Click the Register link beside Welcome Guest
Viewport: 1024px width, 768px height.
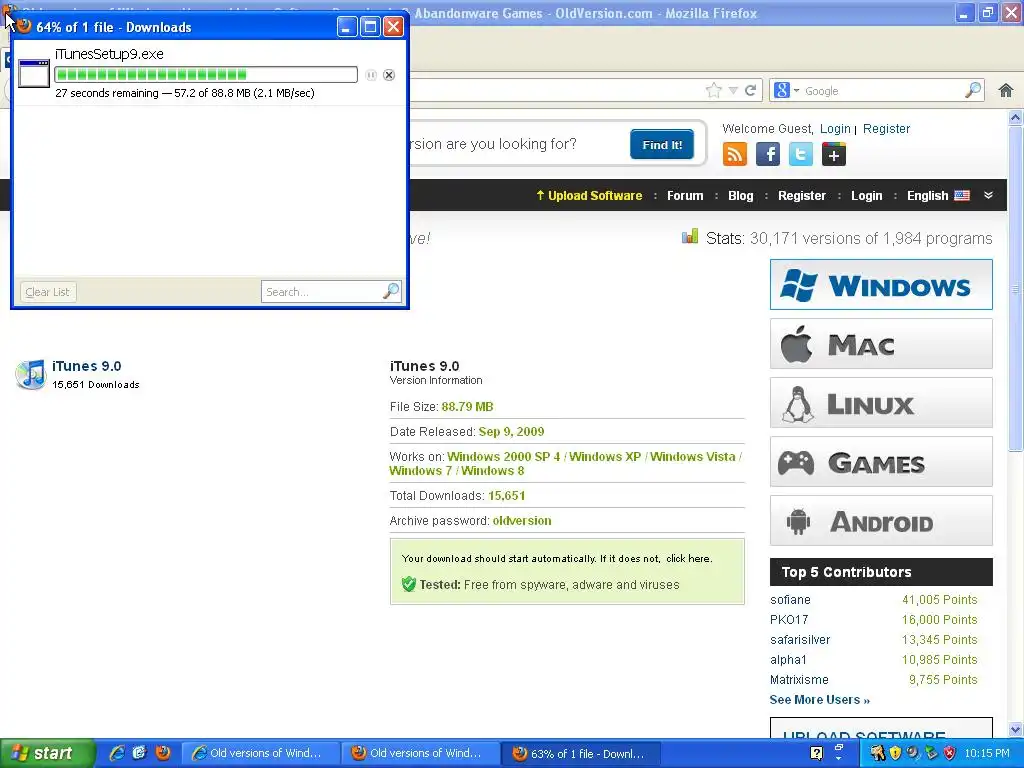click(x=886, y=129)
